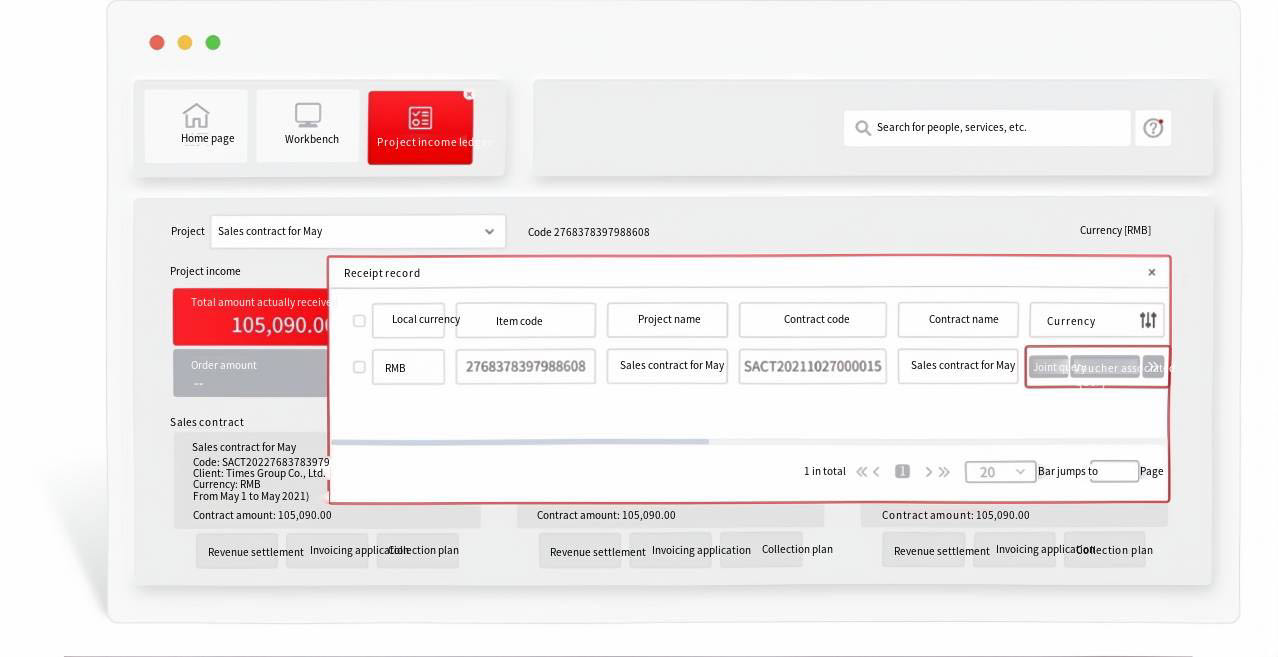Check the RMB record row checkbox
Viewport: 1278px width, 657px height.
(359, 367)
